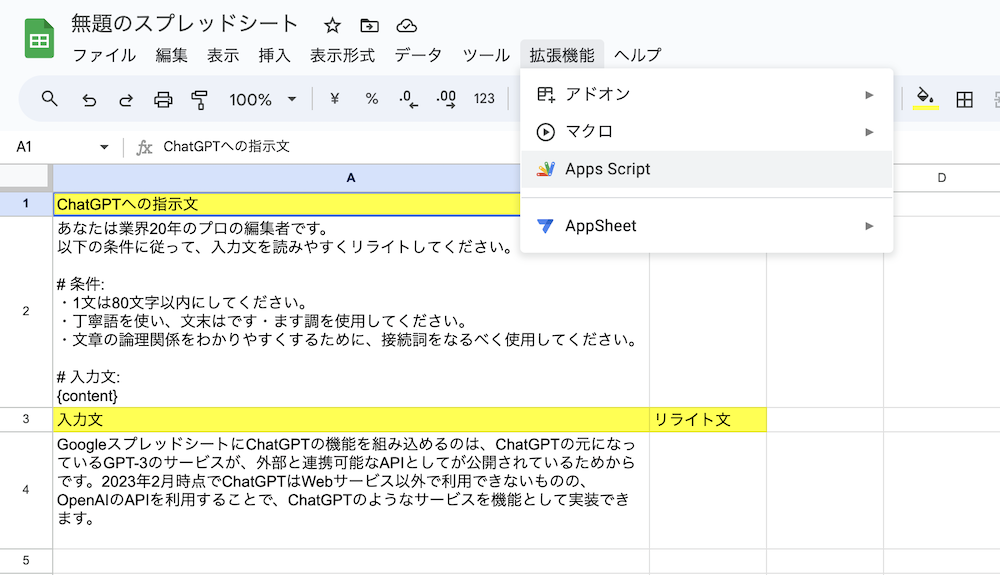Open the 編集 menu
The height and width of the screenshot is (575, 1000).
coord(172,55)
